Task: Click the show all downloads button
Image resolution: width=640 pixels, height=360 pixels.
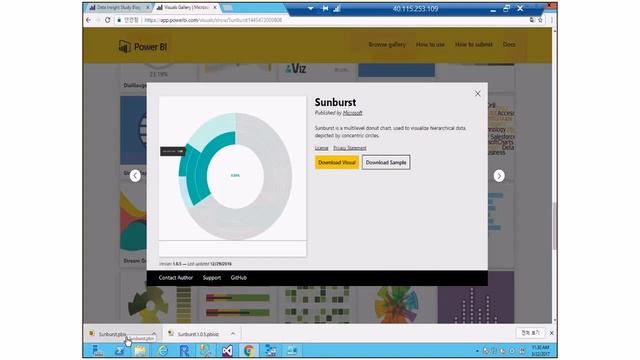Action: point(530,333)
